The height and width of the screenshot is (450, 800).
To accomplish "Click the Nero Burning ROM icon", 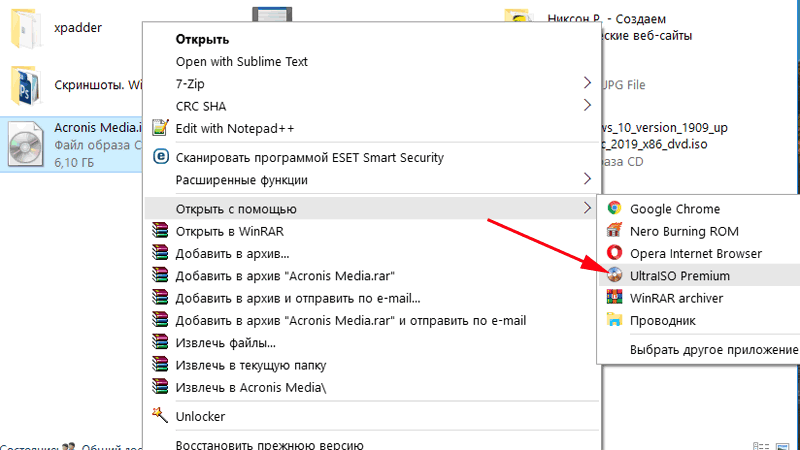I will point(614,231).
